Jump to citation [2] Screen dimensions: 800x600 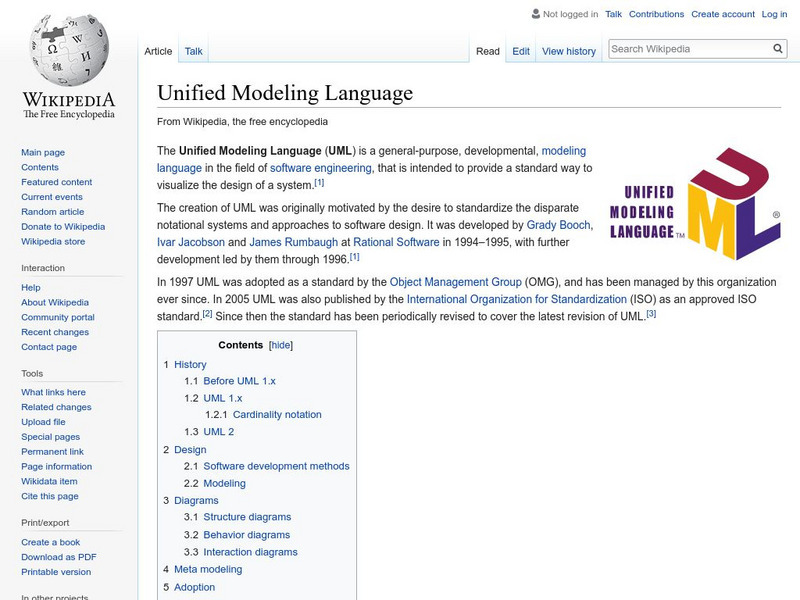(207, 314)
